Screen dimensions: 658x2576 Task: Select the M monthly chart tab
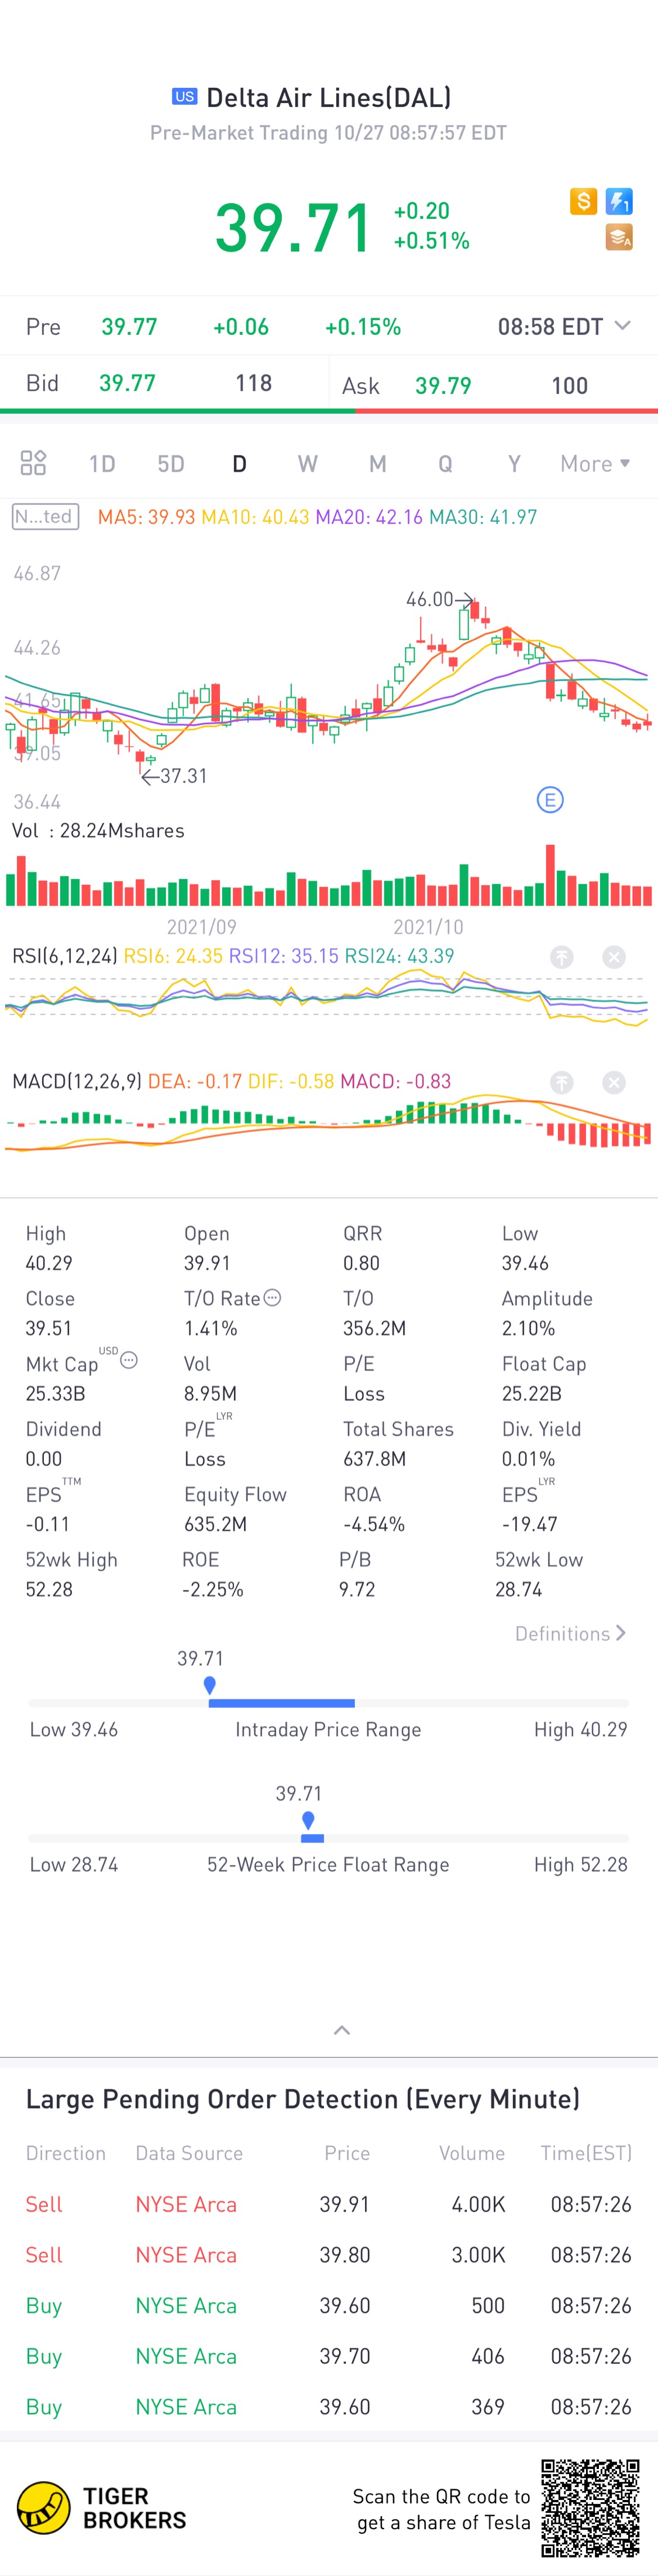point(377,463)
